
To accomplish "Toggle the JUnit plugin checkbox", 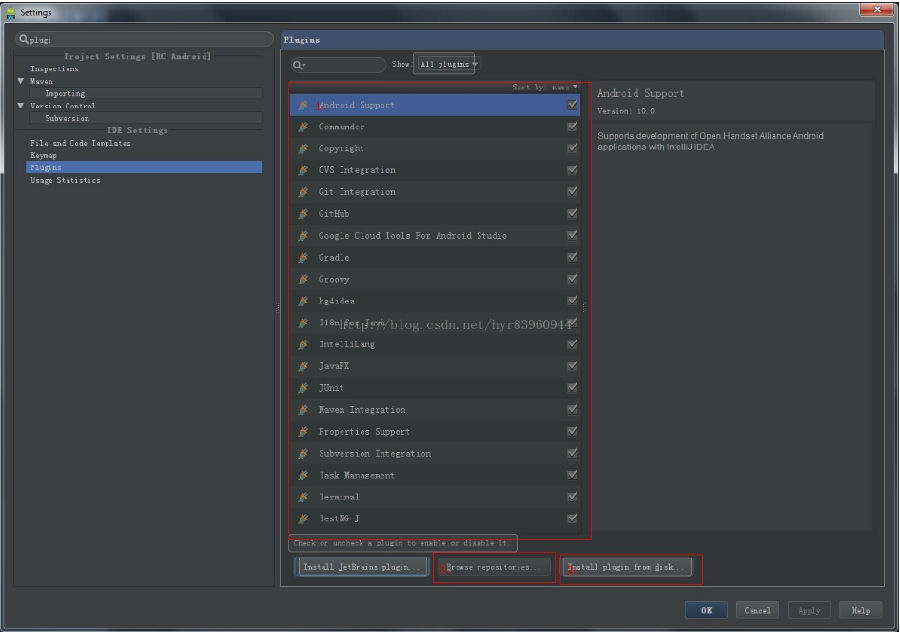I will coord(572,387).
